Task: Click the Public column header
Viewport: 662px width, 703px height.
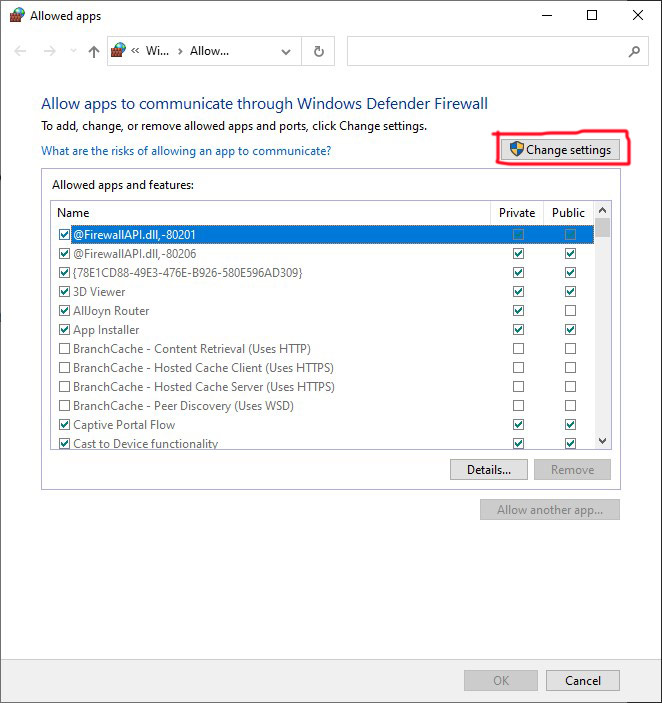Action: tap(568, 213)
